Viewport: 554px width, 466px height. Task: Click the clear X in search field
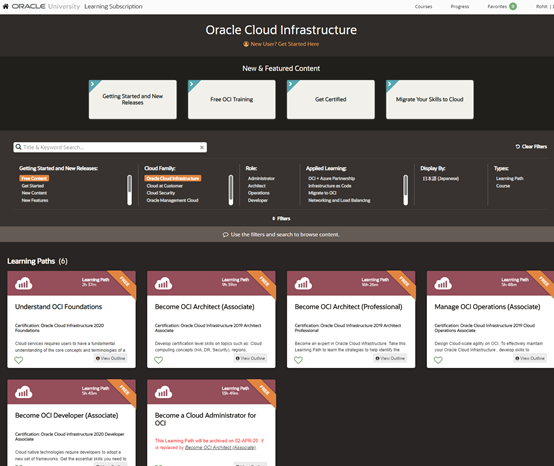(x=202, y=147)
